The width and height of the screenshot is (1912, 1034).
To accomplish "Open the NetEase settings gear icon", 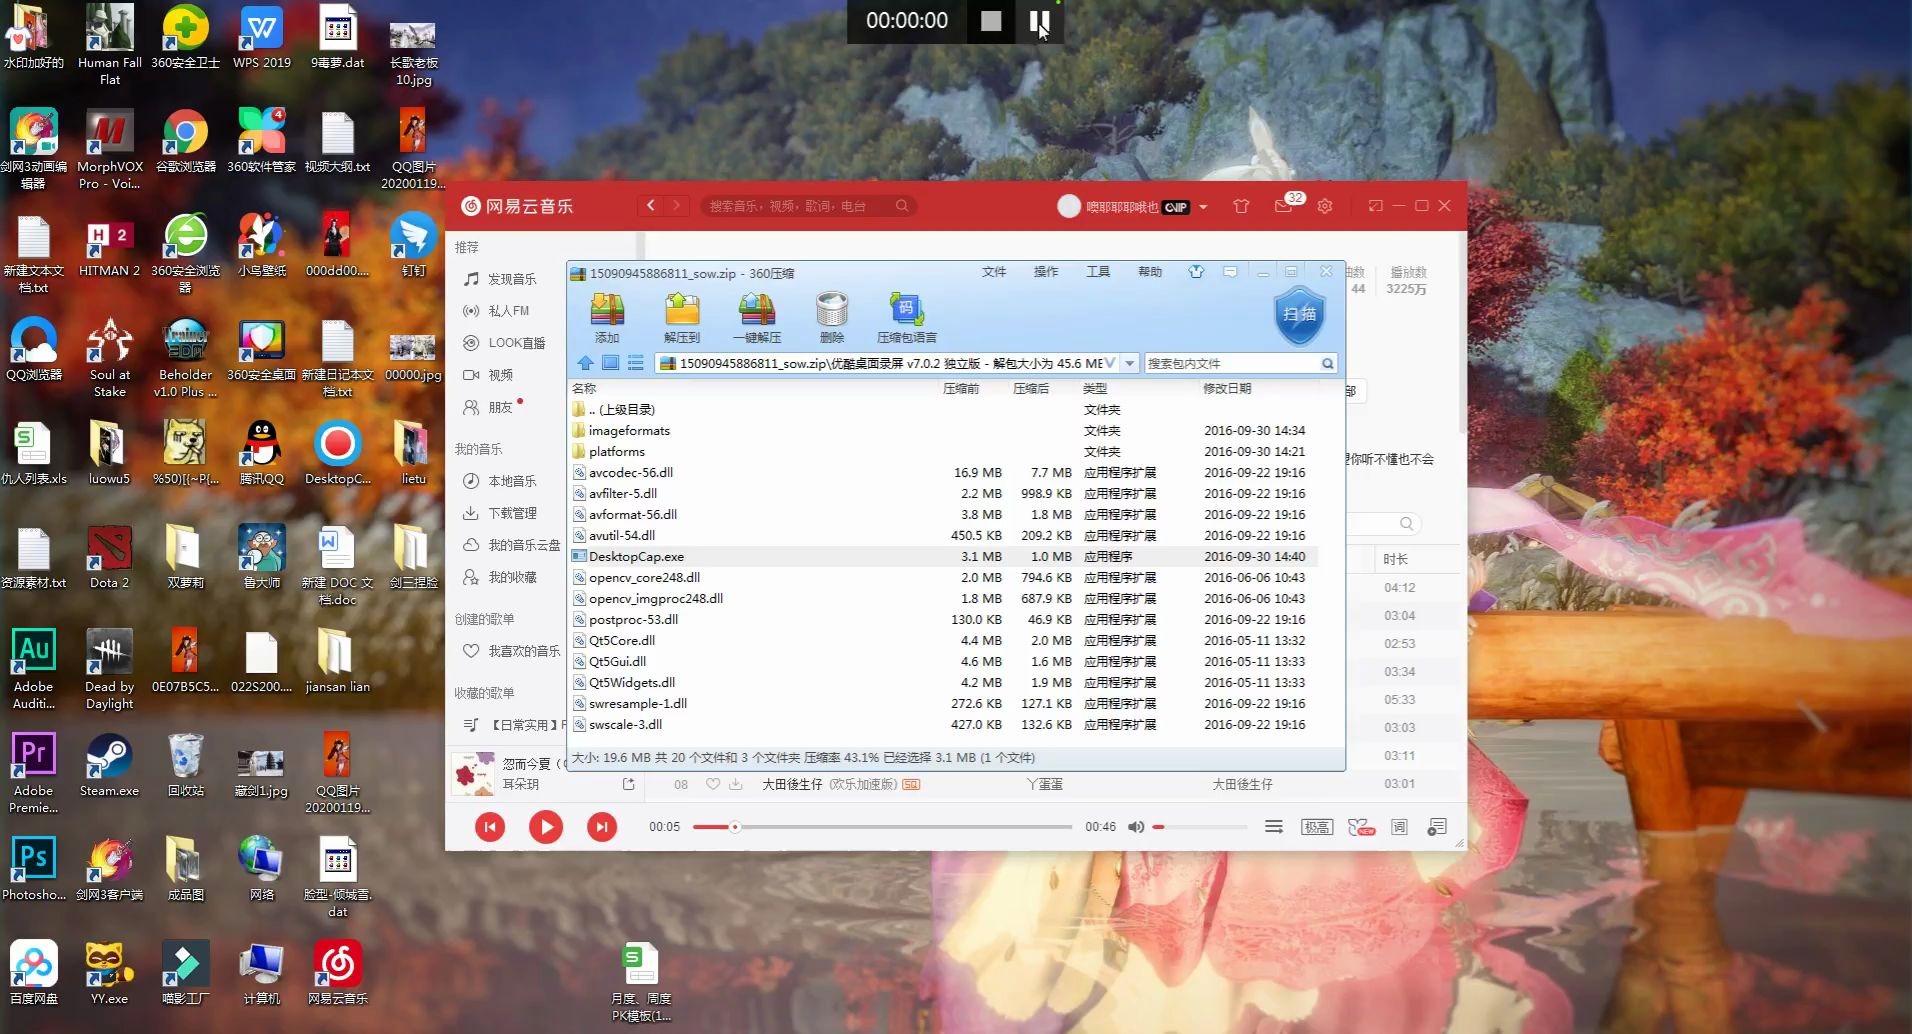I will pyautogui.click(x=1325, y=206).
